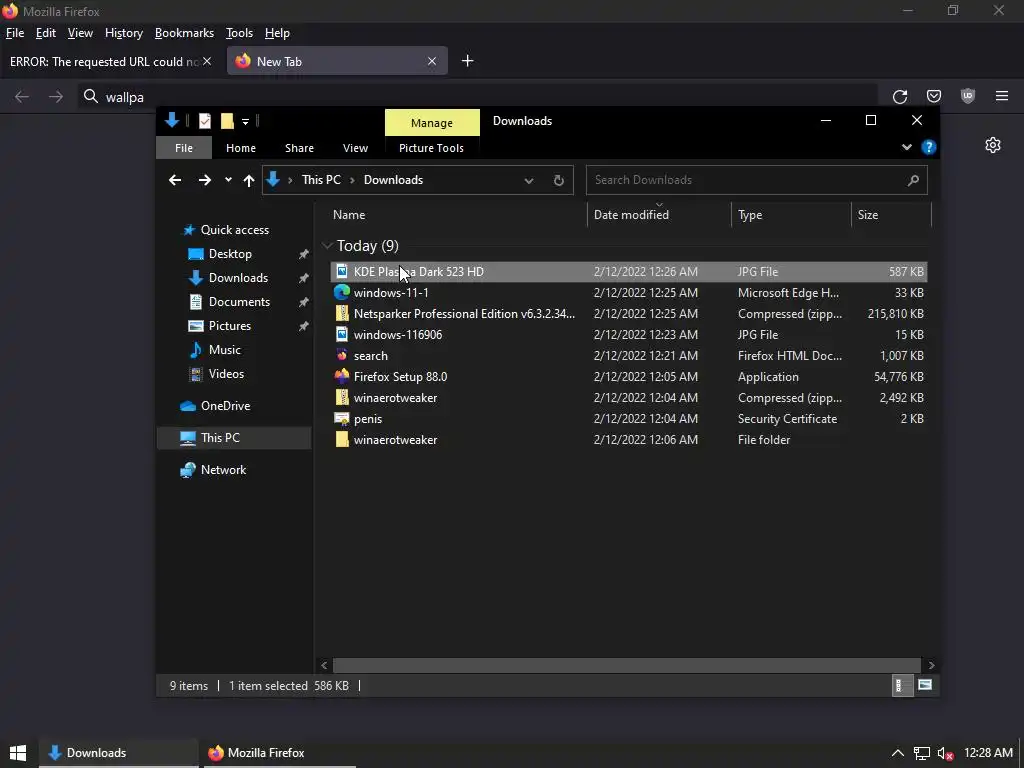This screenshot has width=1024, height=768.
Task: Click the Properties quick access toolbar icon
Action: (x=204, y=121)
